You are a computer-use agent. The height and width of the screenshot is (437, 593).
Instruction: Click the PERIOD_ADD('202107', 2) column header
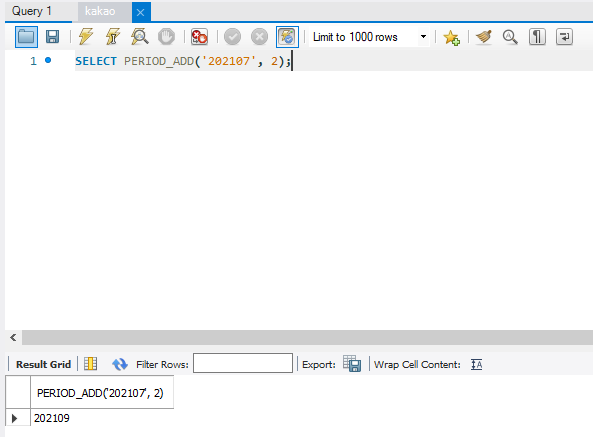tap(102, 393)
